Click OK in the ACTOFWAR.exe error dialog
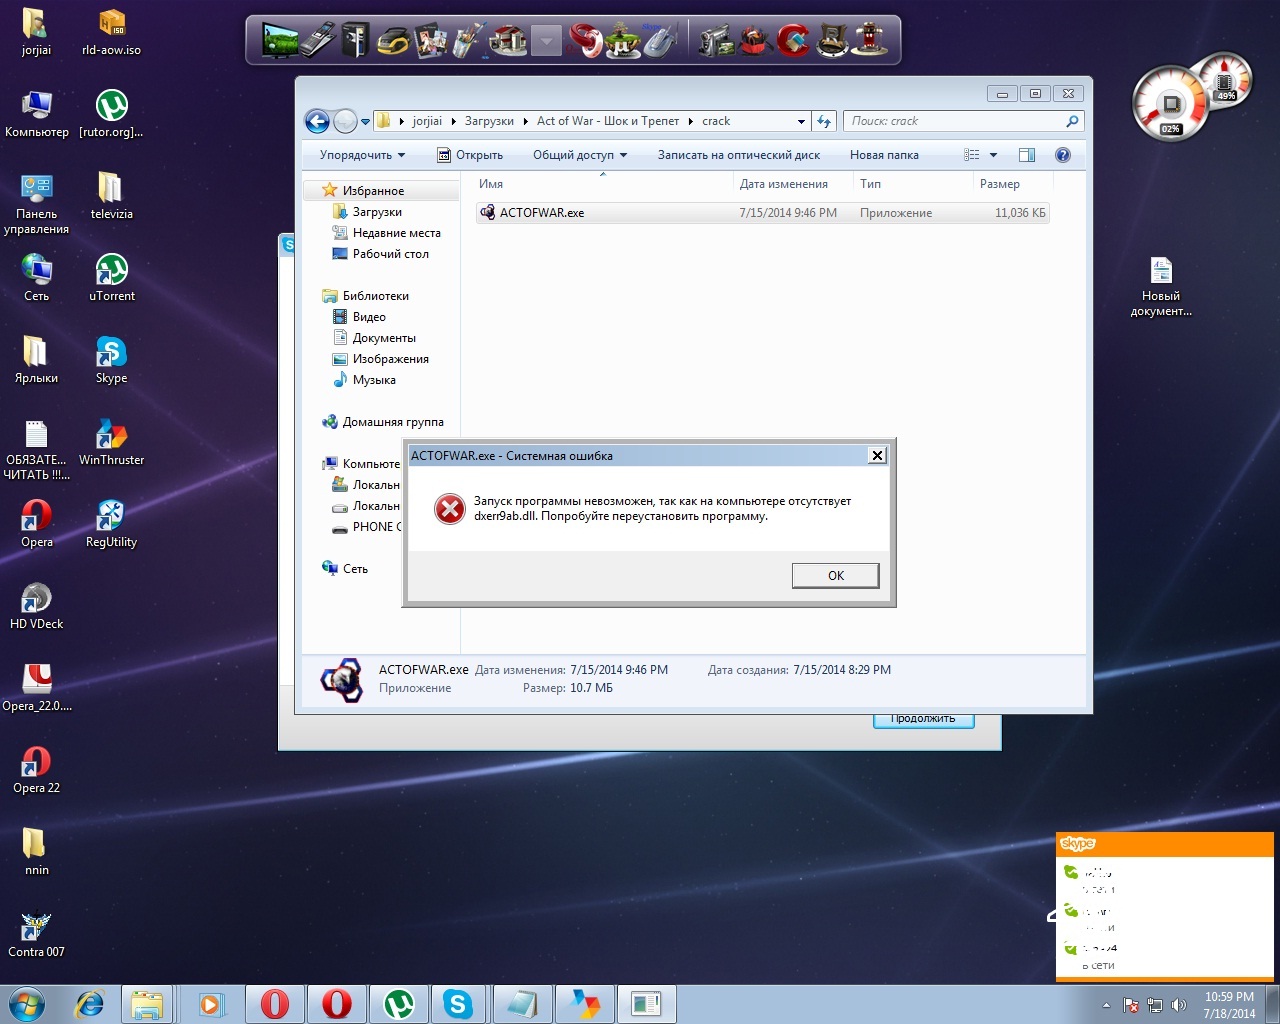1280x1024 pixels. point(835,575)
